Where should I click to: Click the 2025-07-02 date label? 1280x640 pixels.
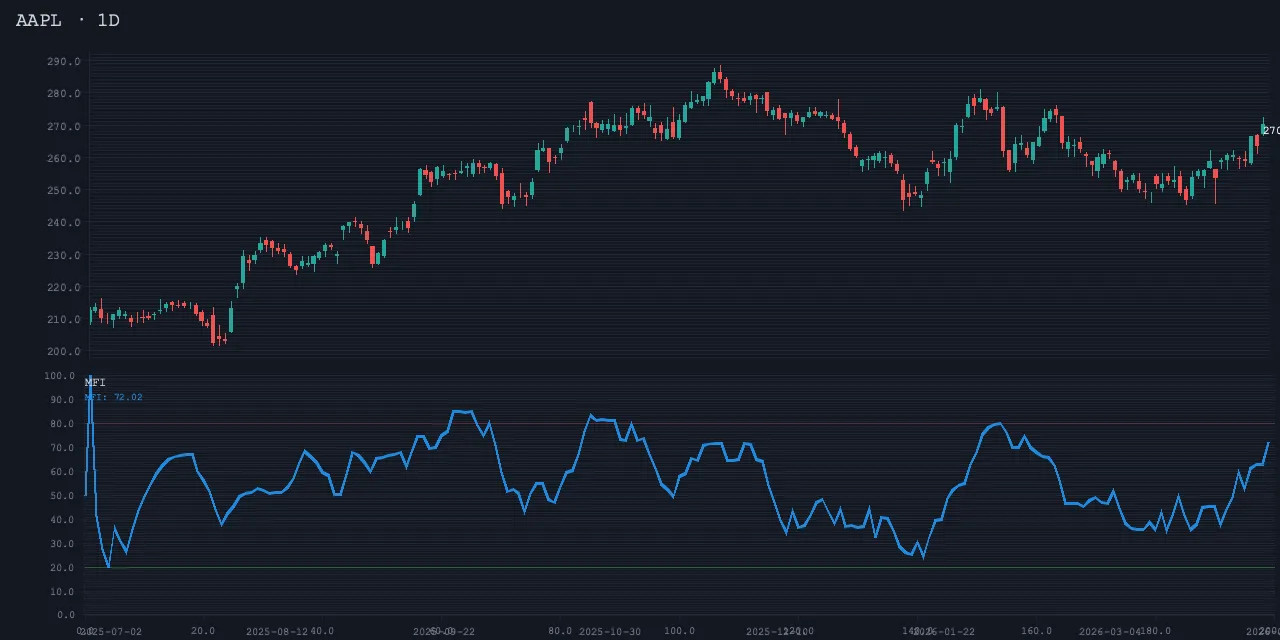110,631
